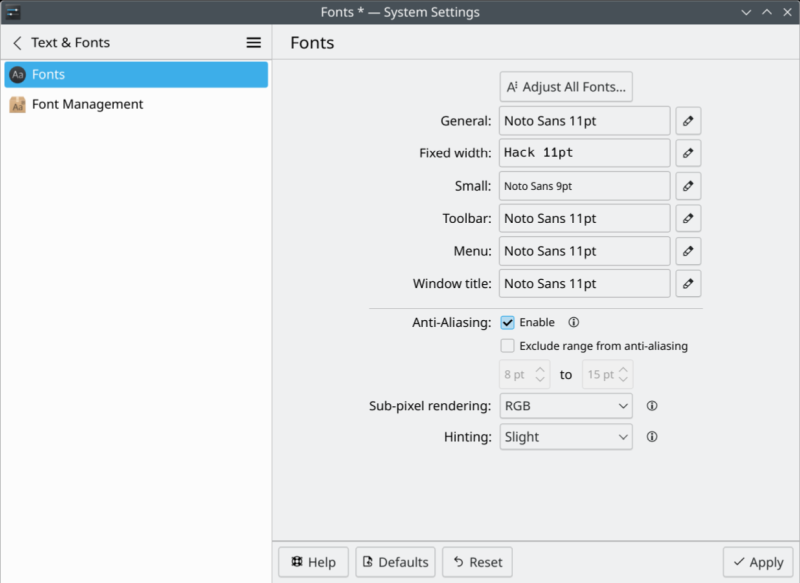Increase the 8 pt value with the stepper

pos(538,370)
